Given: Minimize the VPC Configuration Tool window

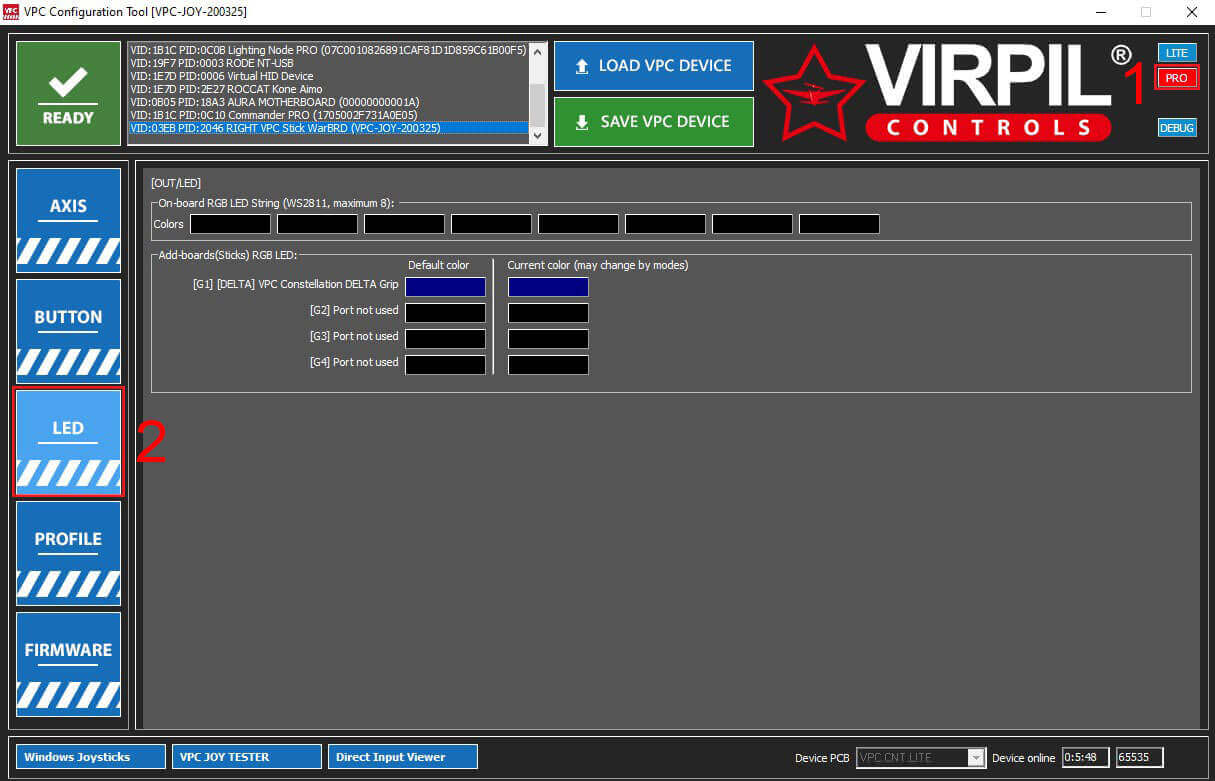Looking at the screenshot, I should [1099, 12].
